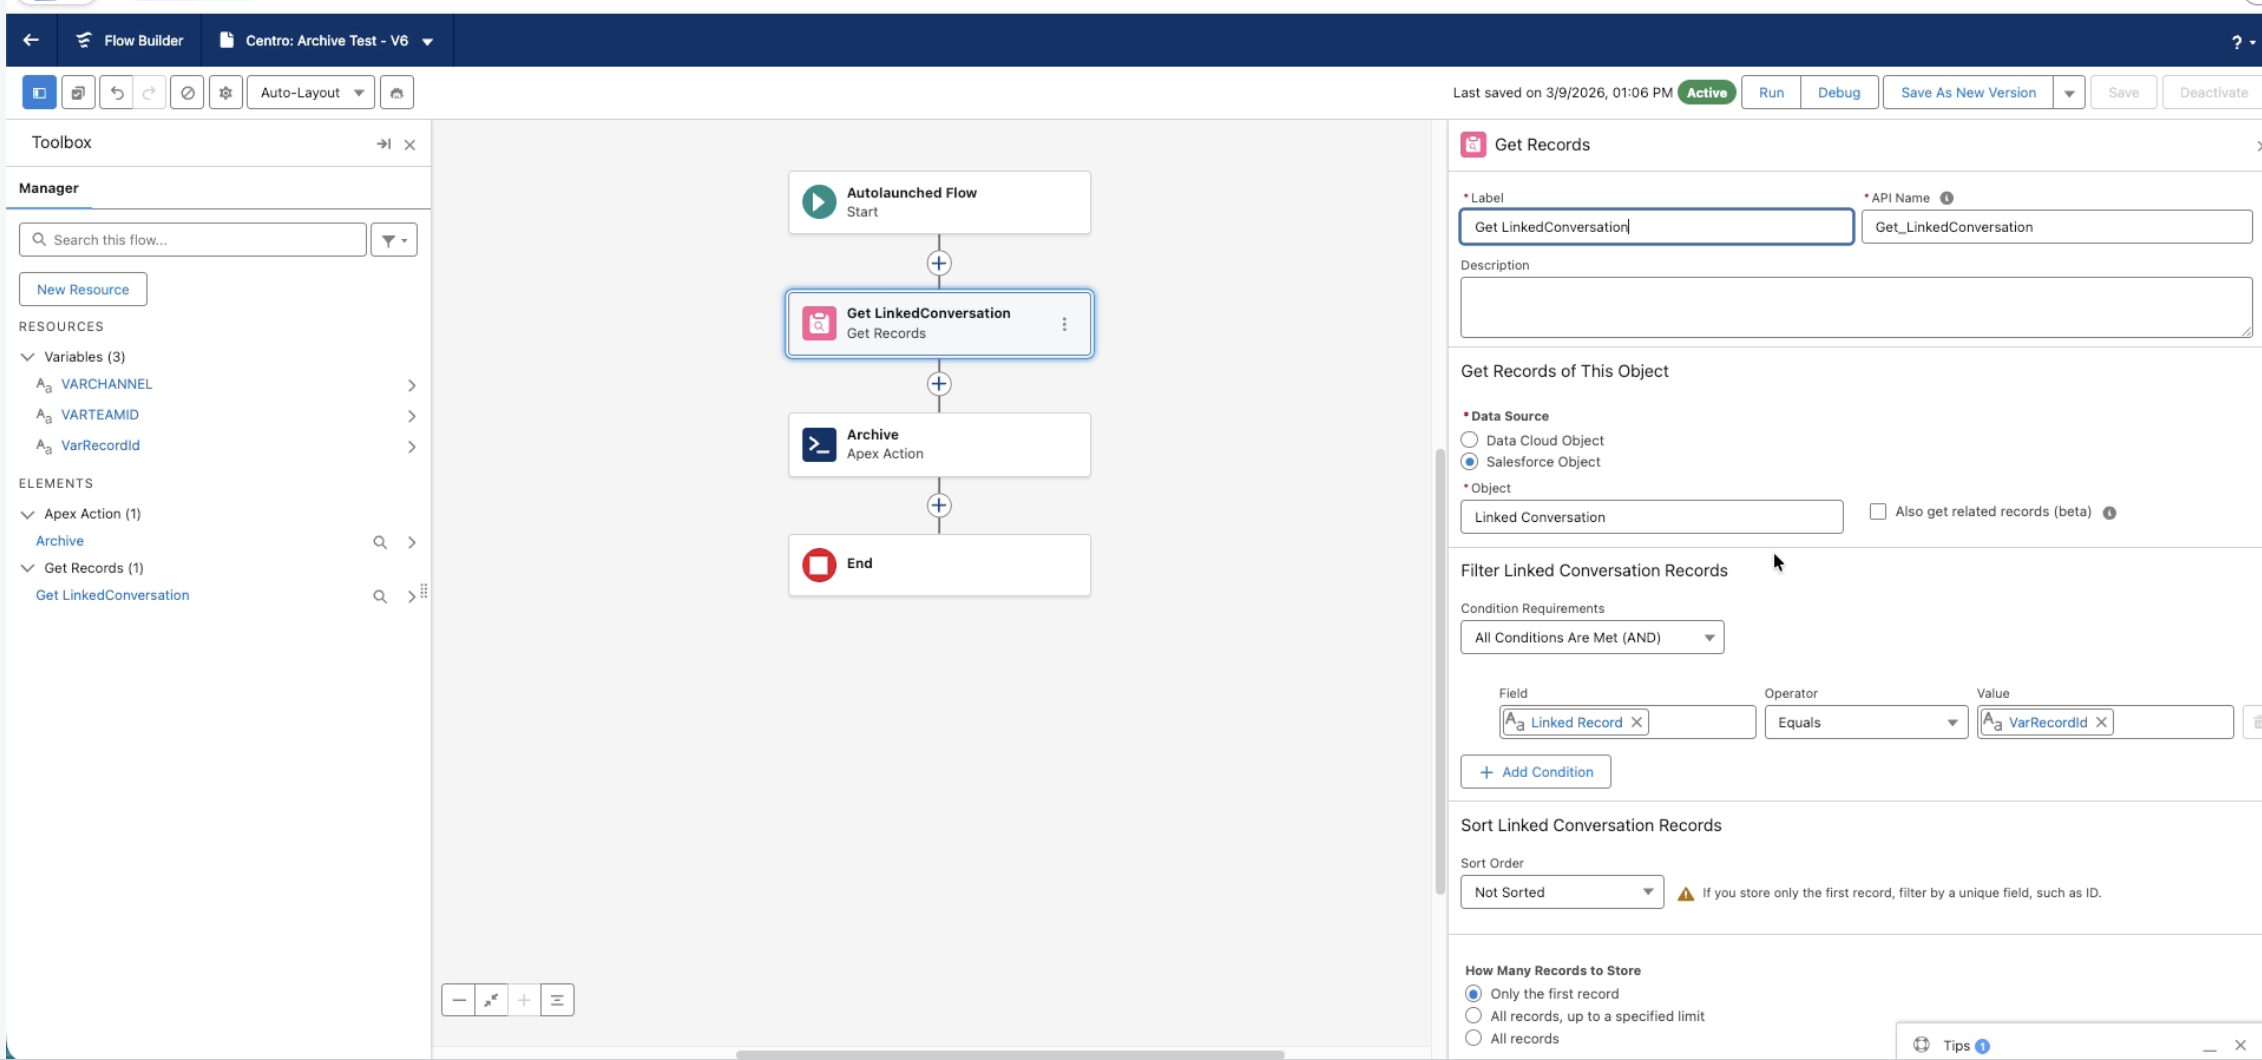Image resolution: width=2262 pixels, height=1060 pixels.
Task: Fit flow to canvas view
Action: coord(491,1000)
